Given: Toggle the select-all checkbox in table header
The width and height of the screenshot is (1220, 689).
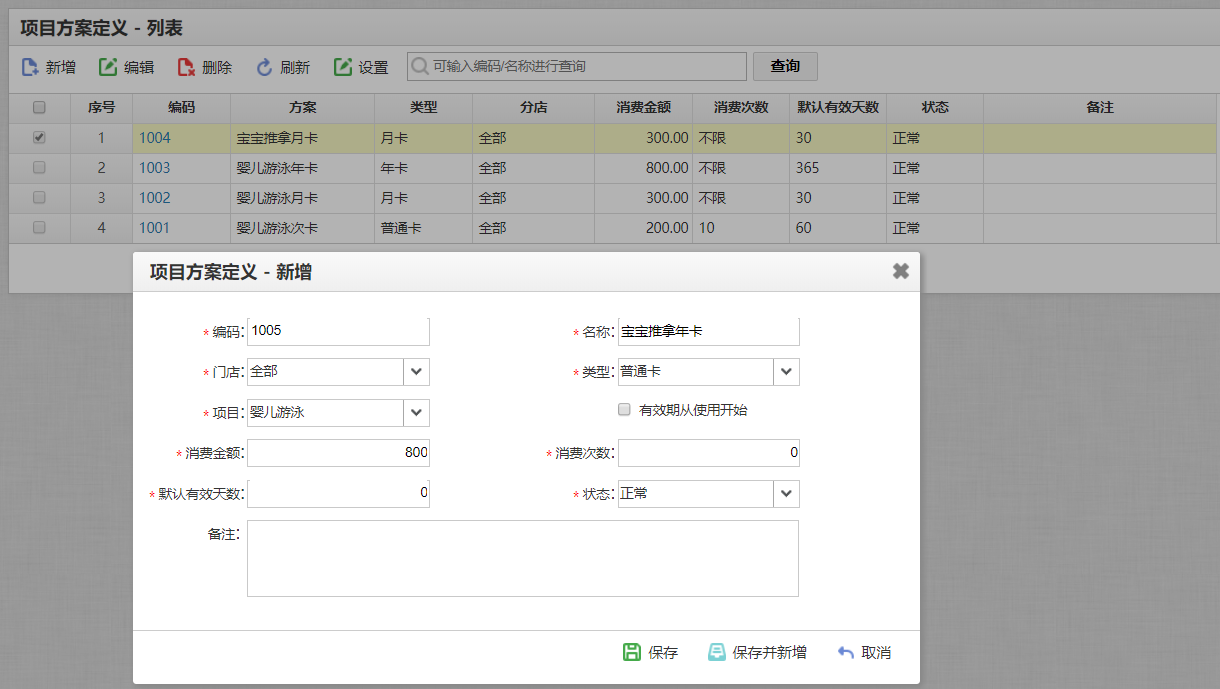Looking at the screenshot, I should (38, 107).
